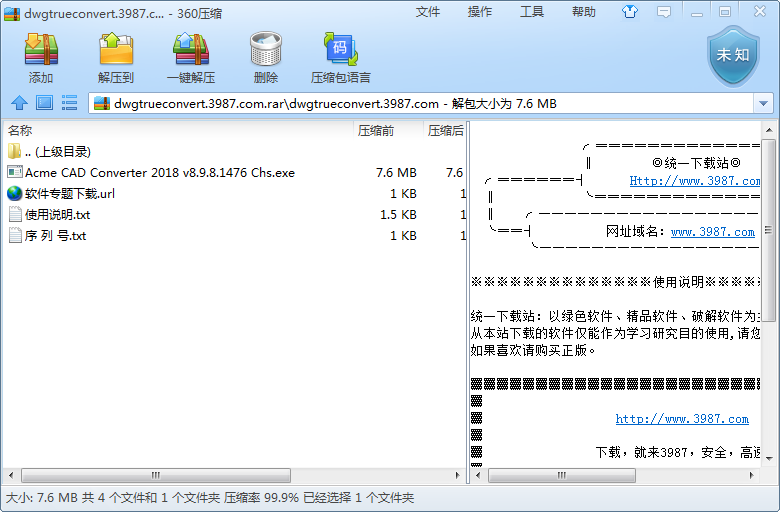Click the status bar size summary text
The image size is (780, 512).
coord(209,498)
